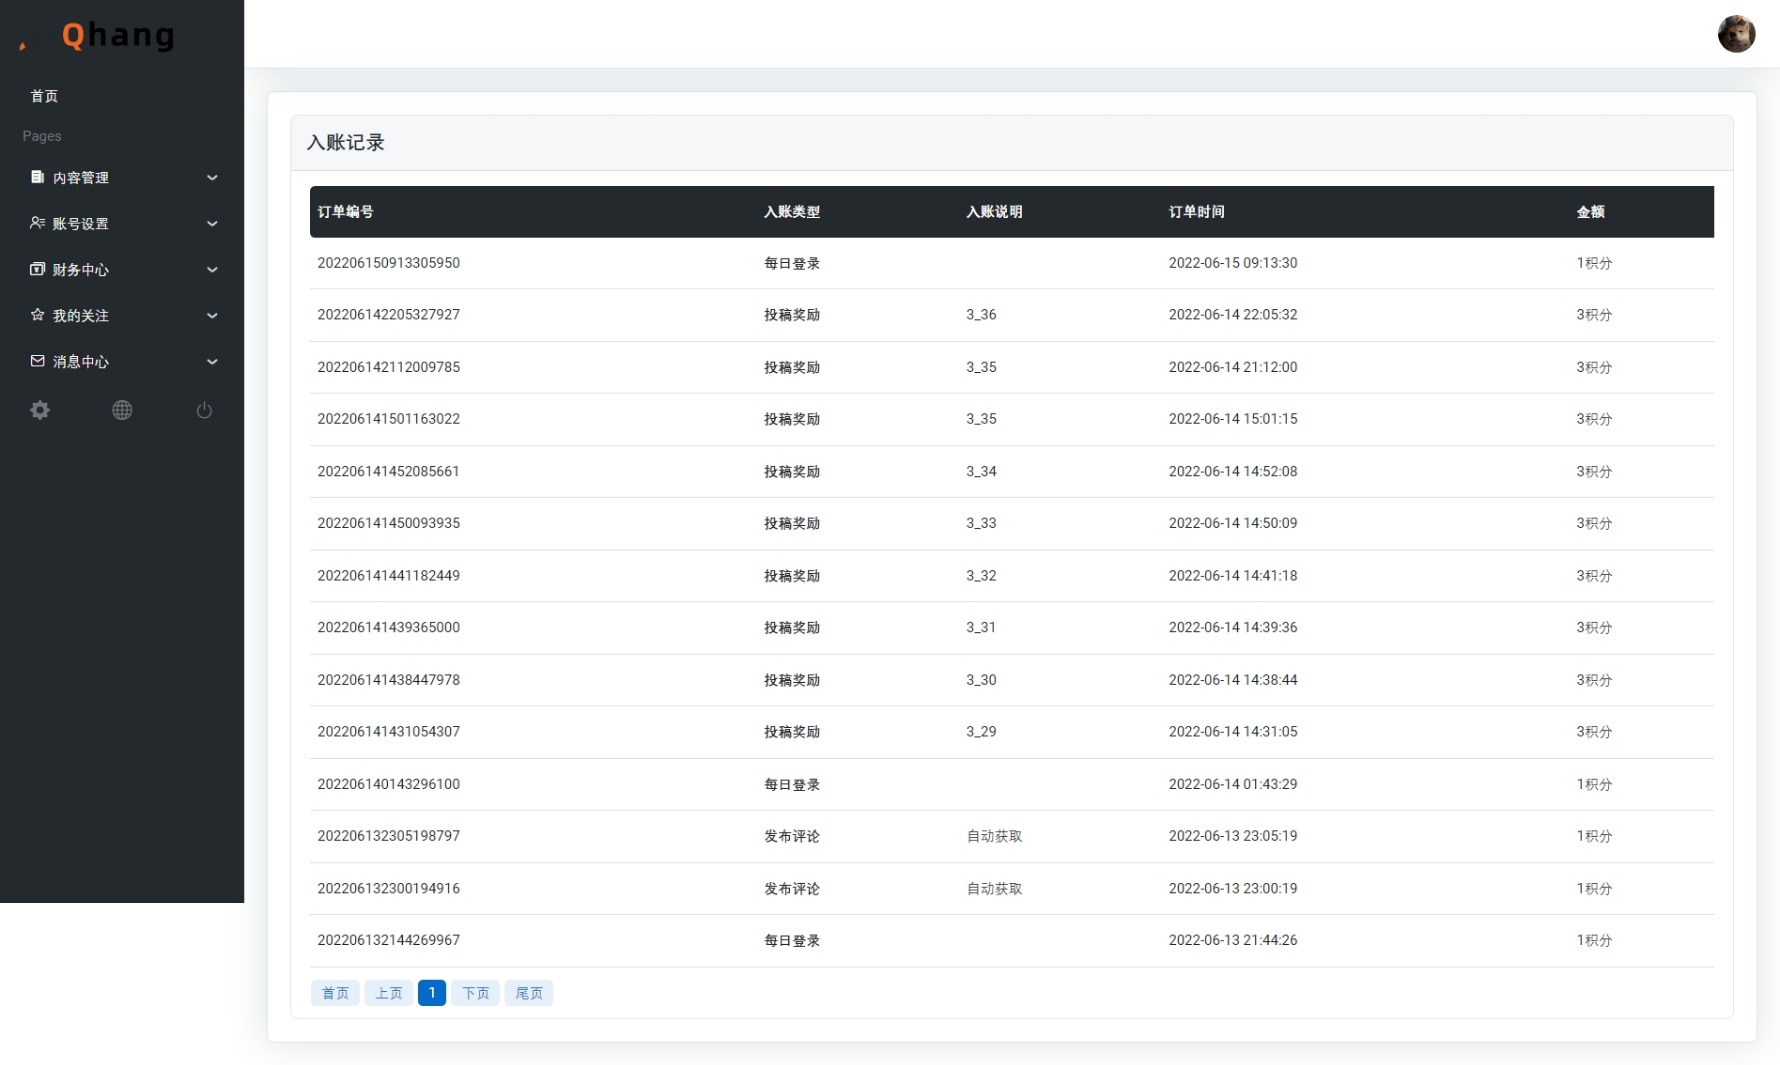1780x1065 pixels.
Task: Select order number 202206141439365000
Action: tap(389, 628)
